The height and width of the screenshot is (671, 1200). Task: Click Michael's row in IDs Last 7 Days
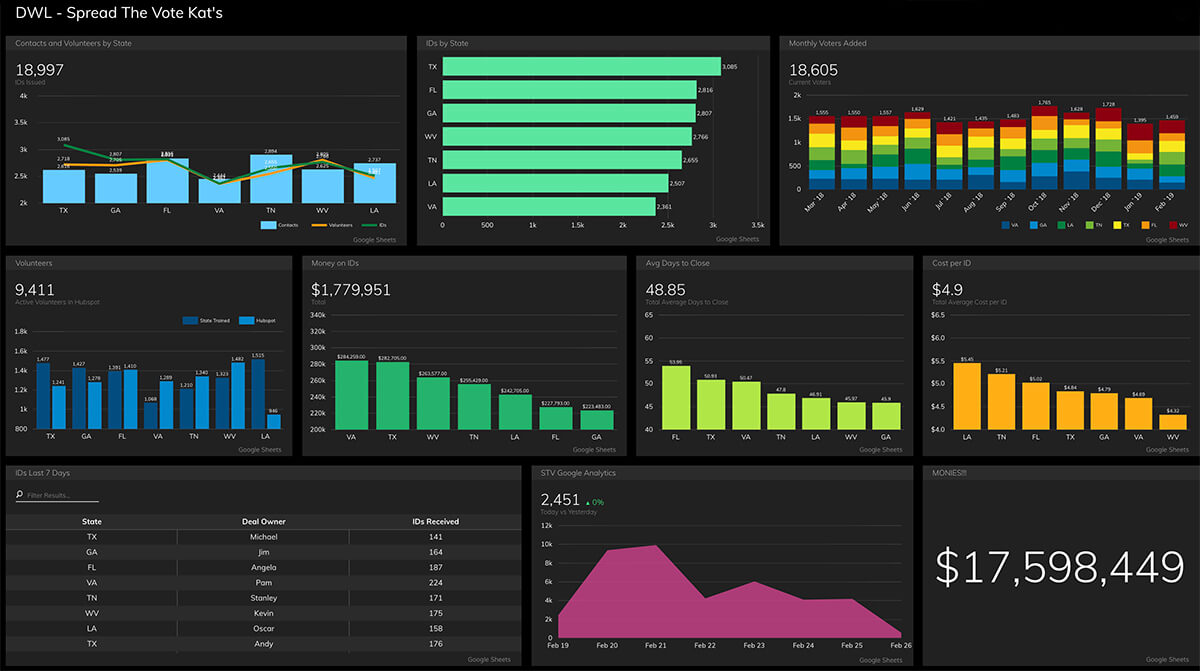tap(263, 536)
